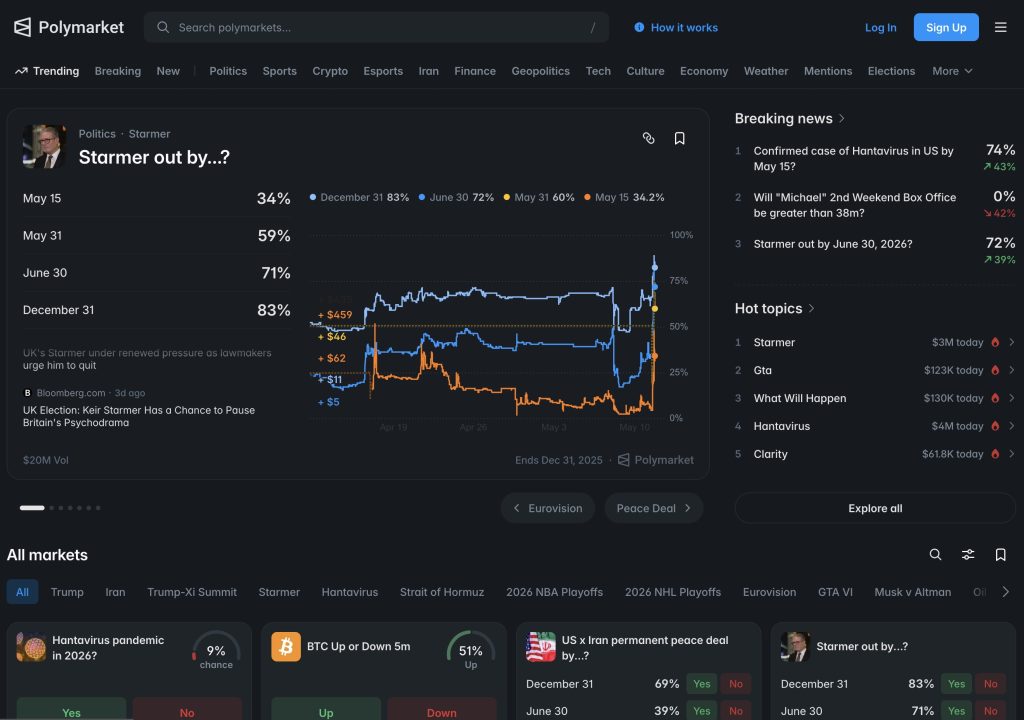Select the Strait of Hormuz chip
Image resolution: width=1024 pixels, height=720 pixels.
441,592
